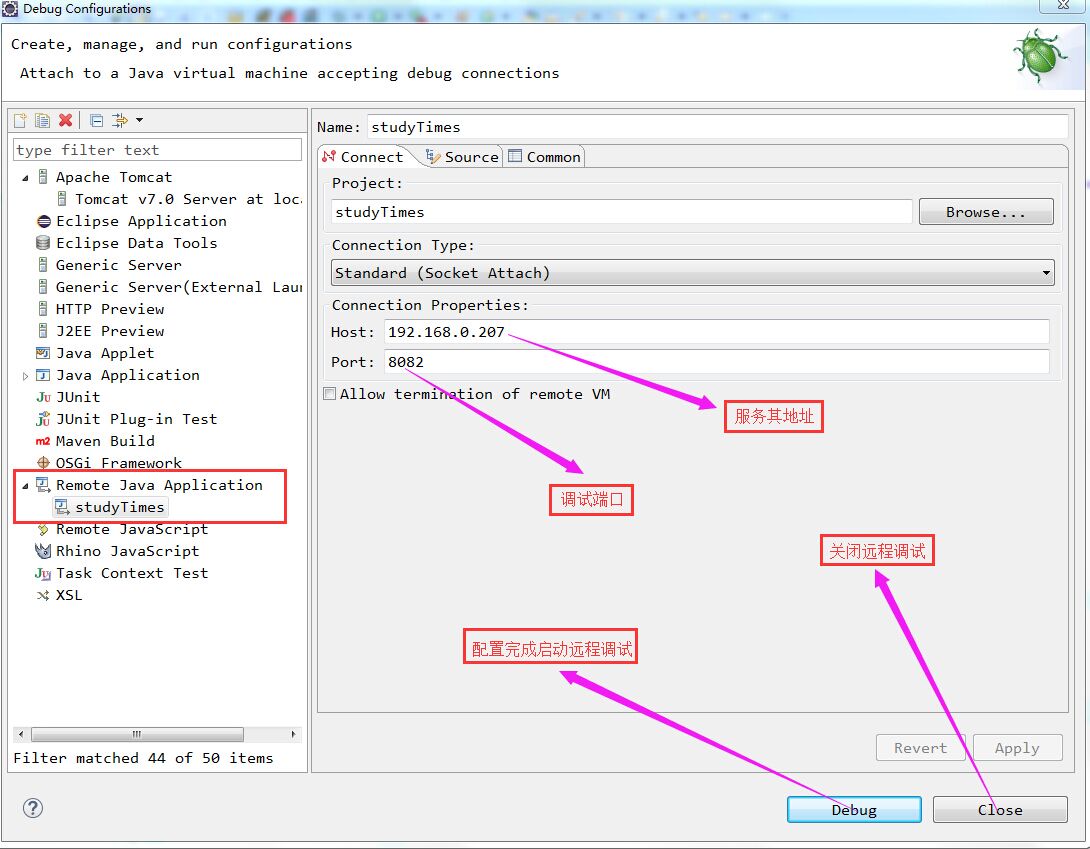Expand the Java Application tree node
The height and width of the screenshot is (849, 1090).
click(25, 376)
